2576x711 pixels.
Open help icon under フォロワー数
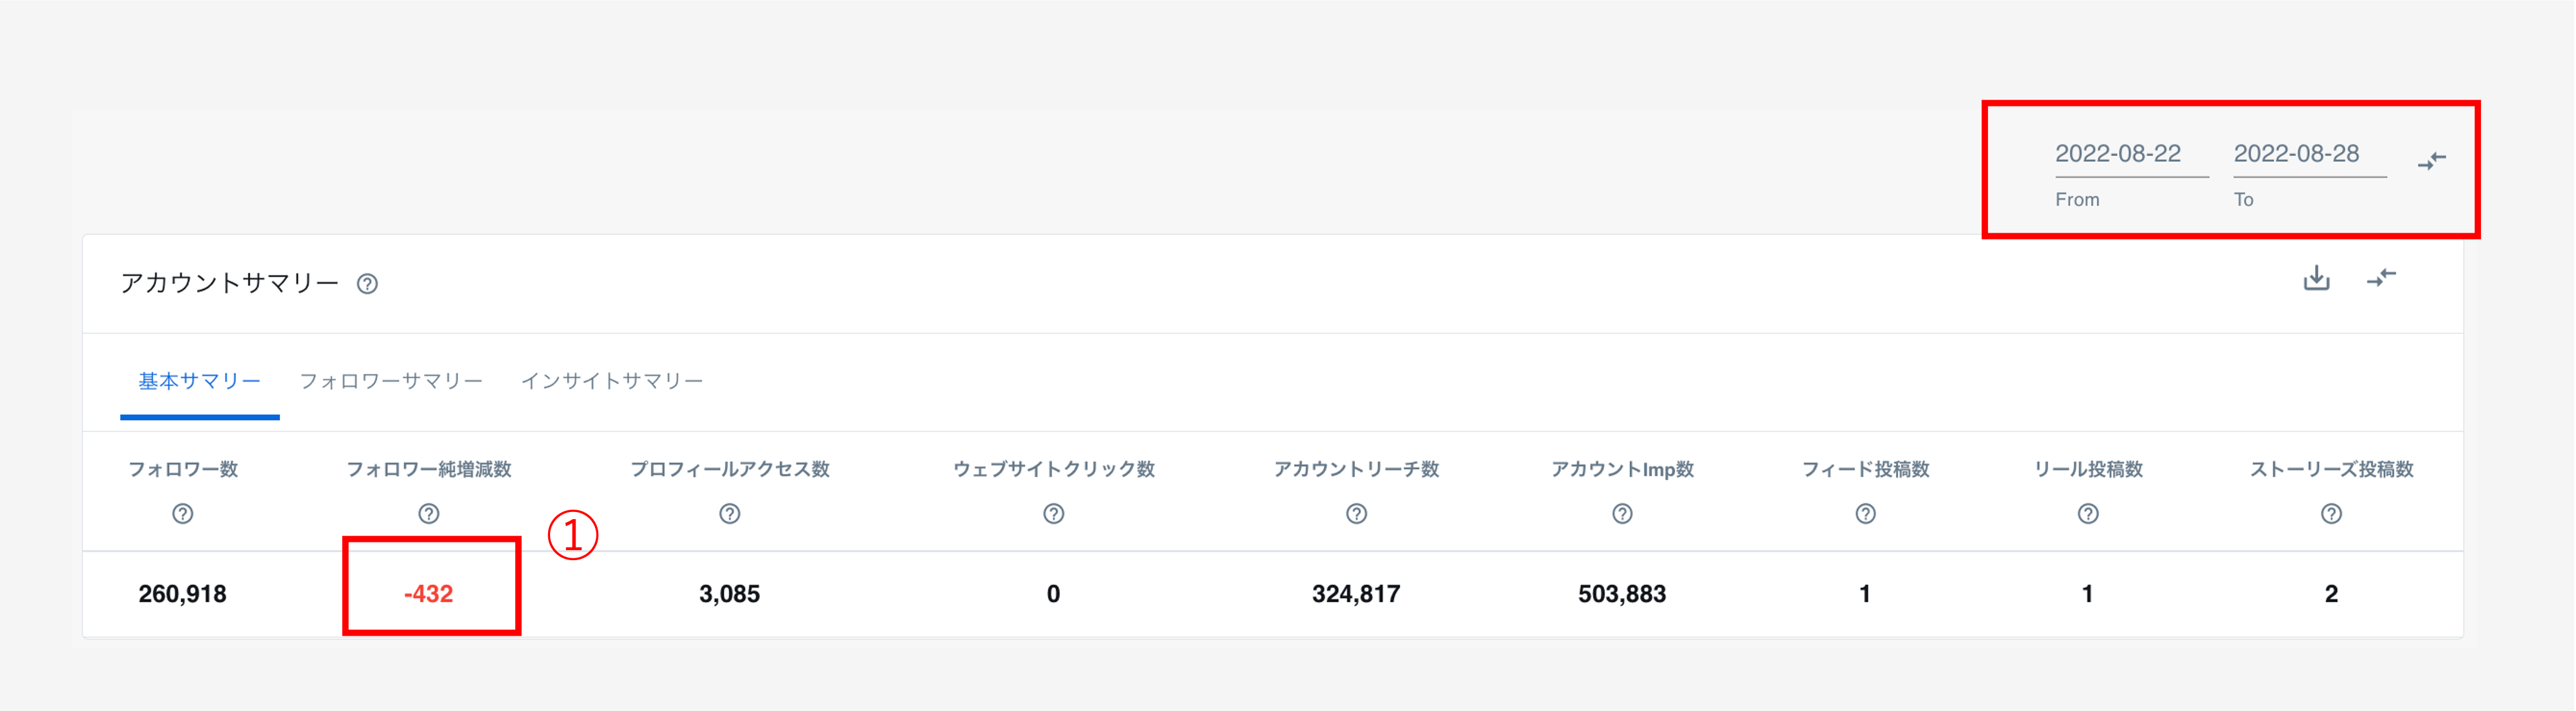[182, 514]
